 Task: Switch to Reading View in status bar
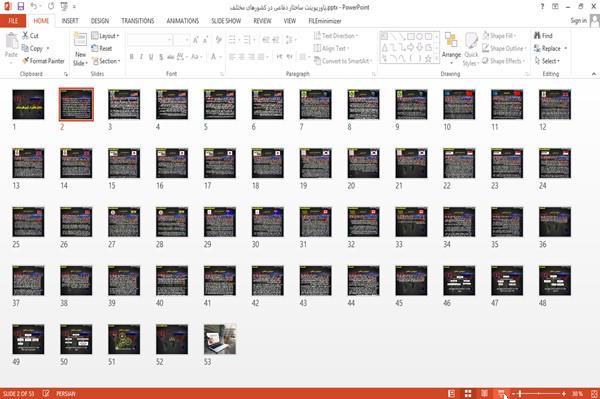coord(484,393)
